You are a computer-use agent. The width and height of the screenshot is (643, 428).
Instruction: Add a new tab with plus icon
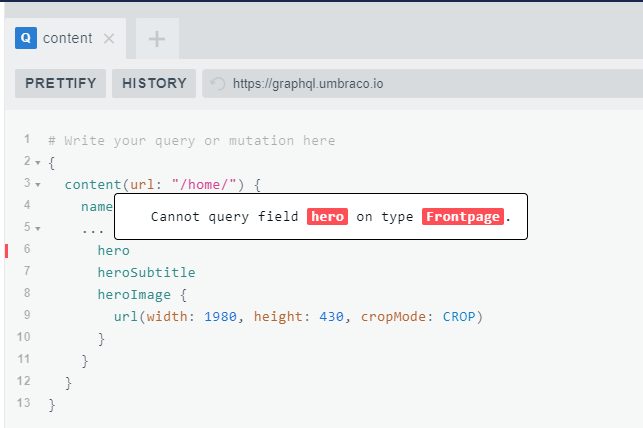pyautogui.click(x=157, y=39)
